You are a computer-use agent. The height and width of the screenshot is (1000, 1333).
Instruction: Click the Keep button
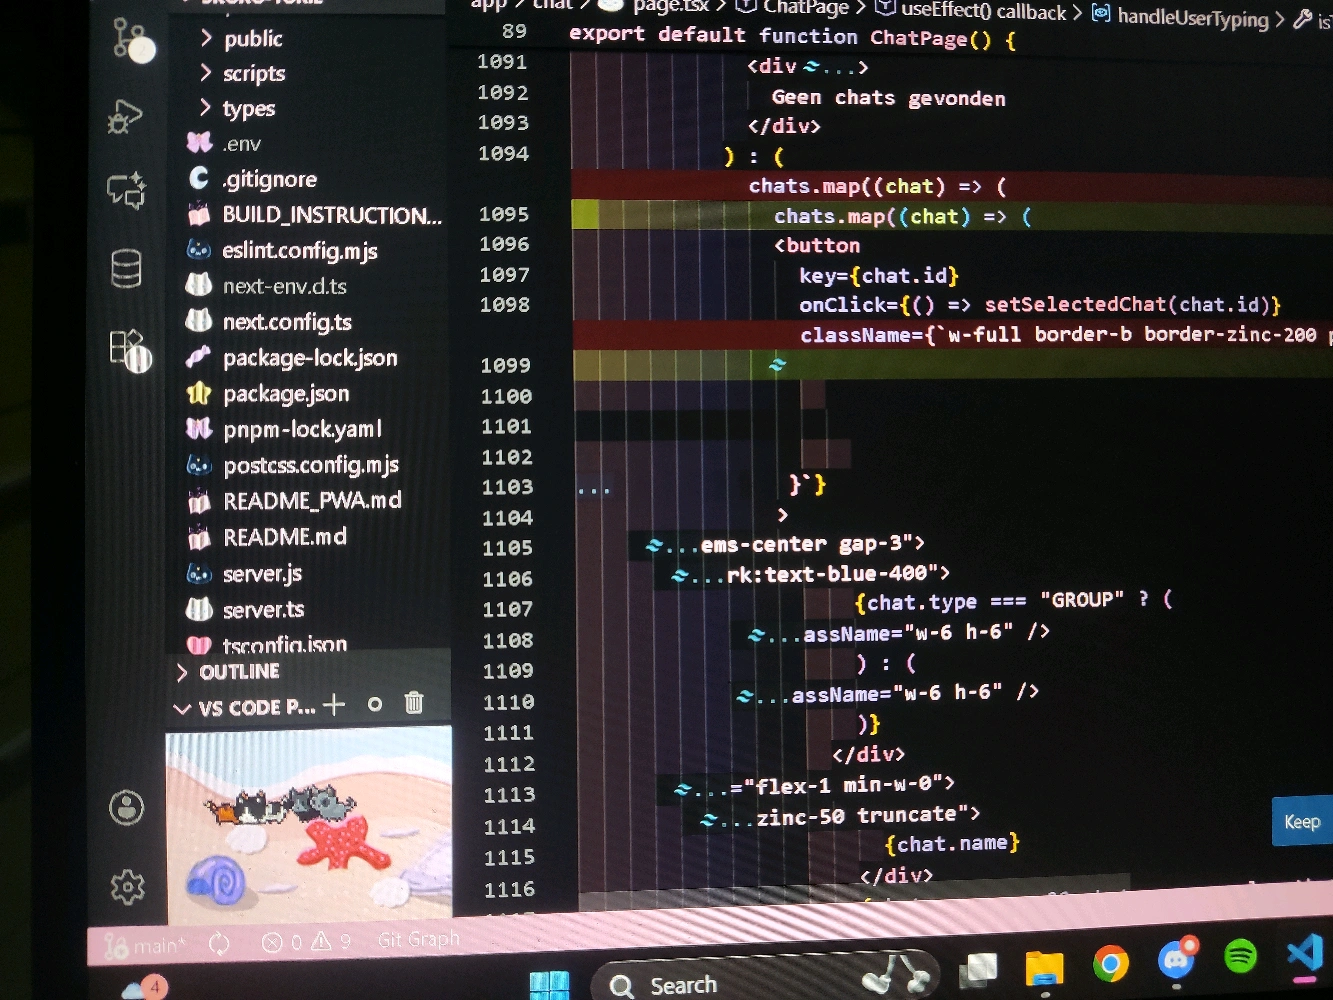[x=1301, y=821]
